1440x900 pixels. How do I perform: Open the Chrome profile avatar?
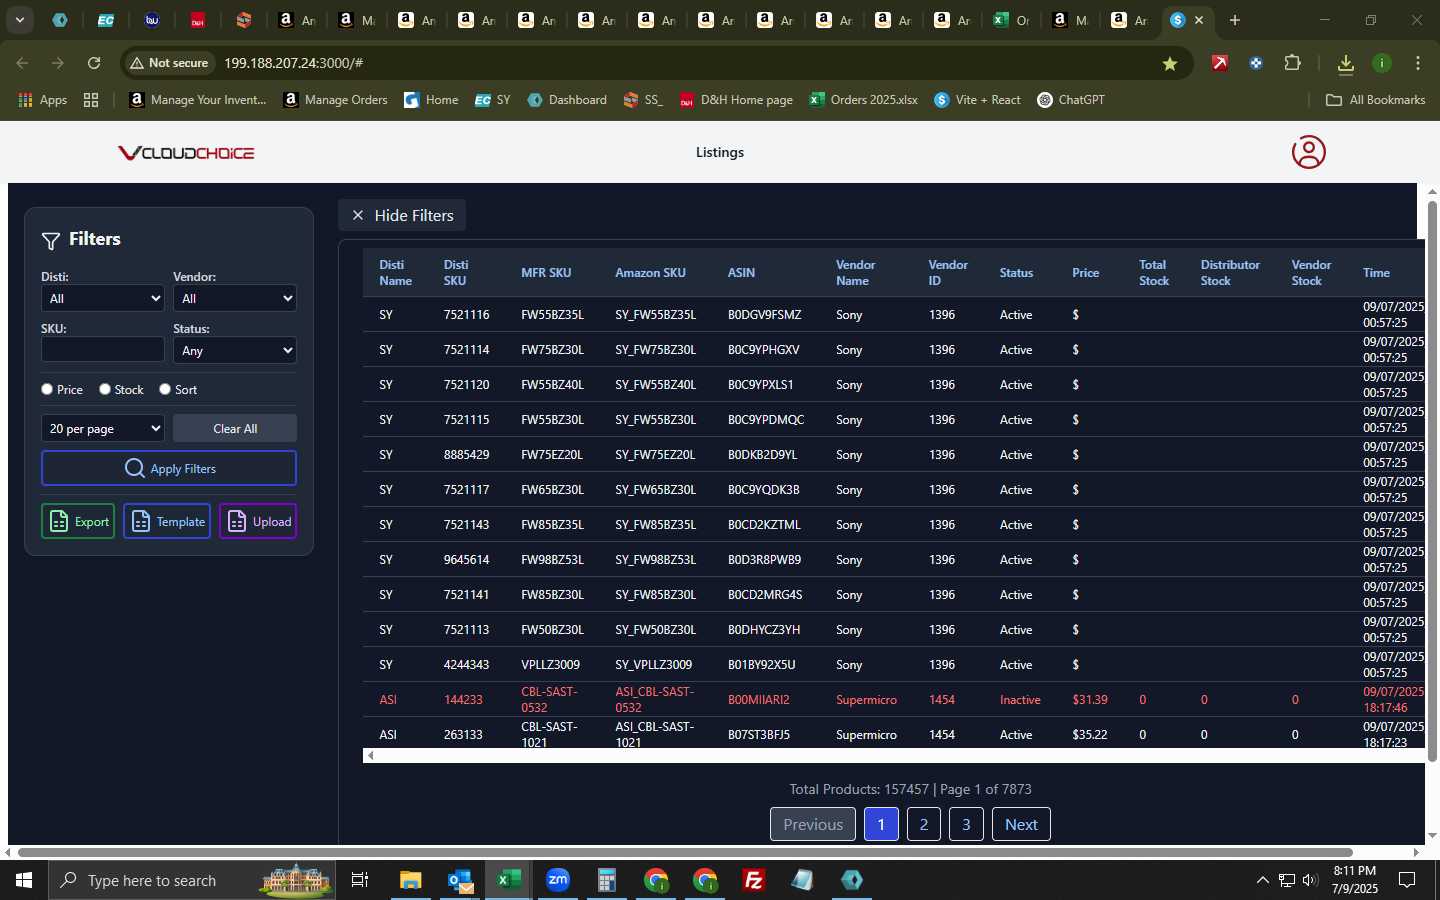1382,63
